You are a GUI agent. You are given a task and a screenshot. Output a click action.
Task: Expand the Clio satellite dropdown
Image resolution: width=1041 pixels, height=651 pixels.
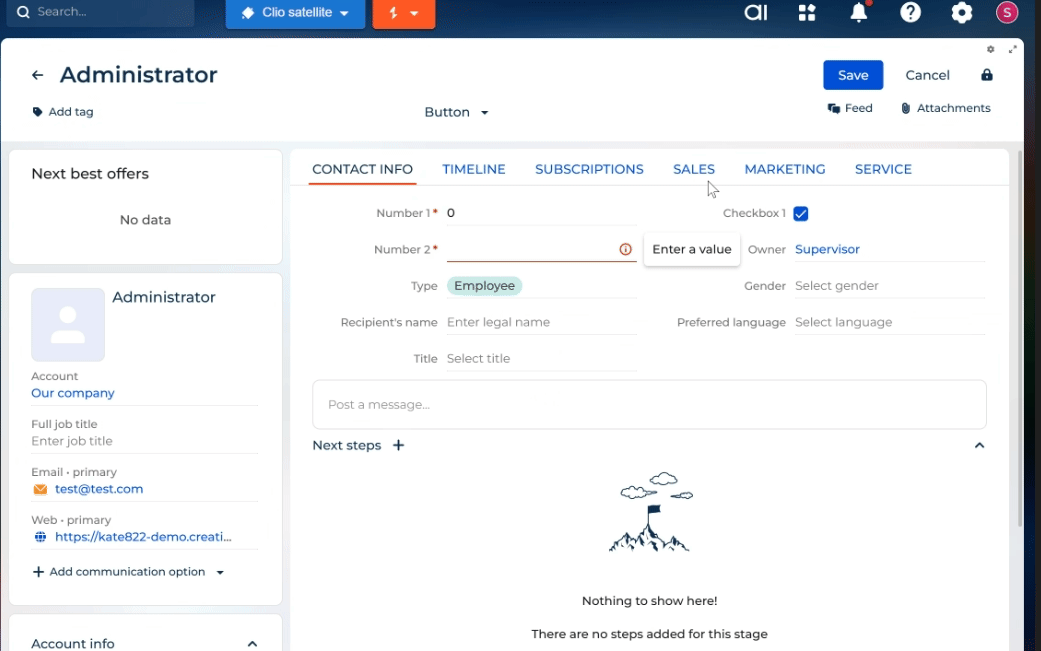(295, 13)
